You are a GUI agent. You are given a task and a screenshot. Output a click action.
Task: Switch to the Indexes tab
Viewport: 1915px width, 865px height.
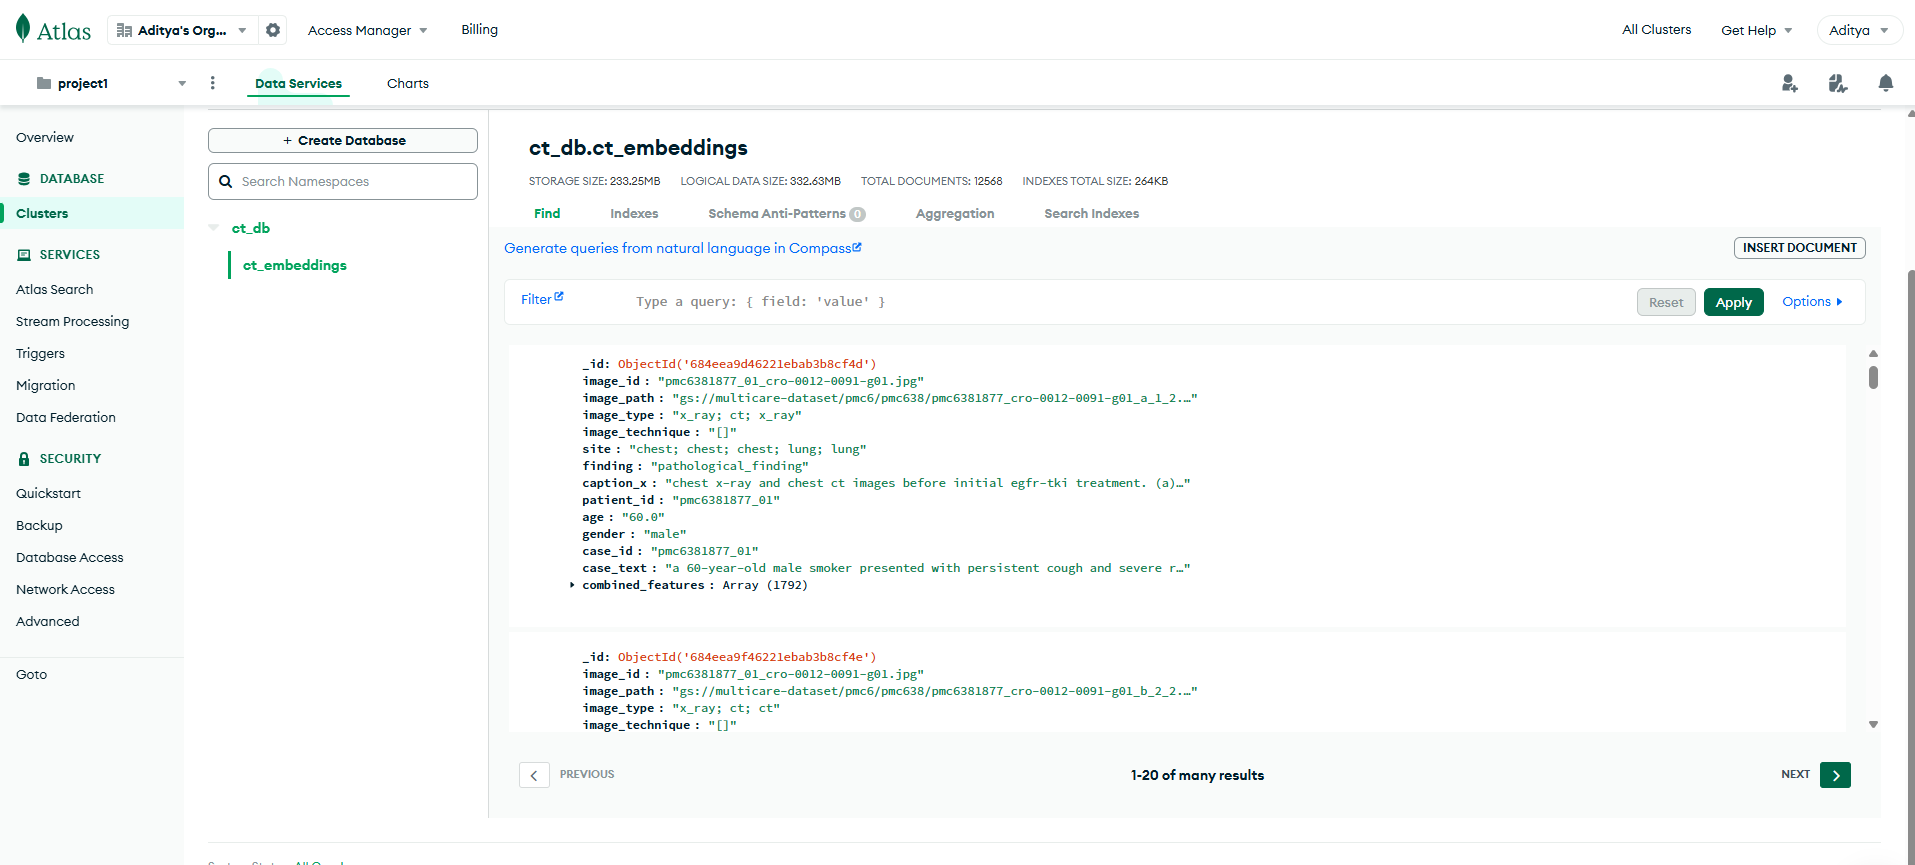[634, 213]
